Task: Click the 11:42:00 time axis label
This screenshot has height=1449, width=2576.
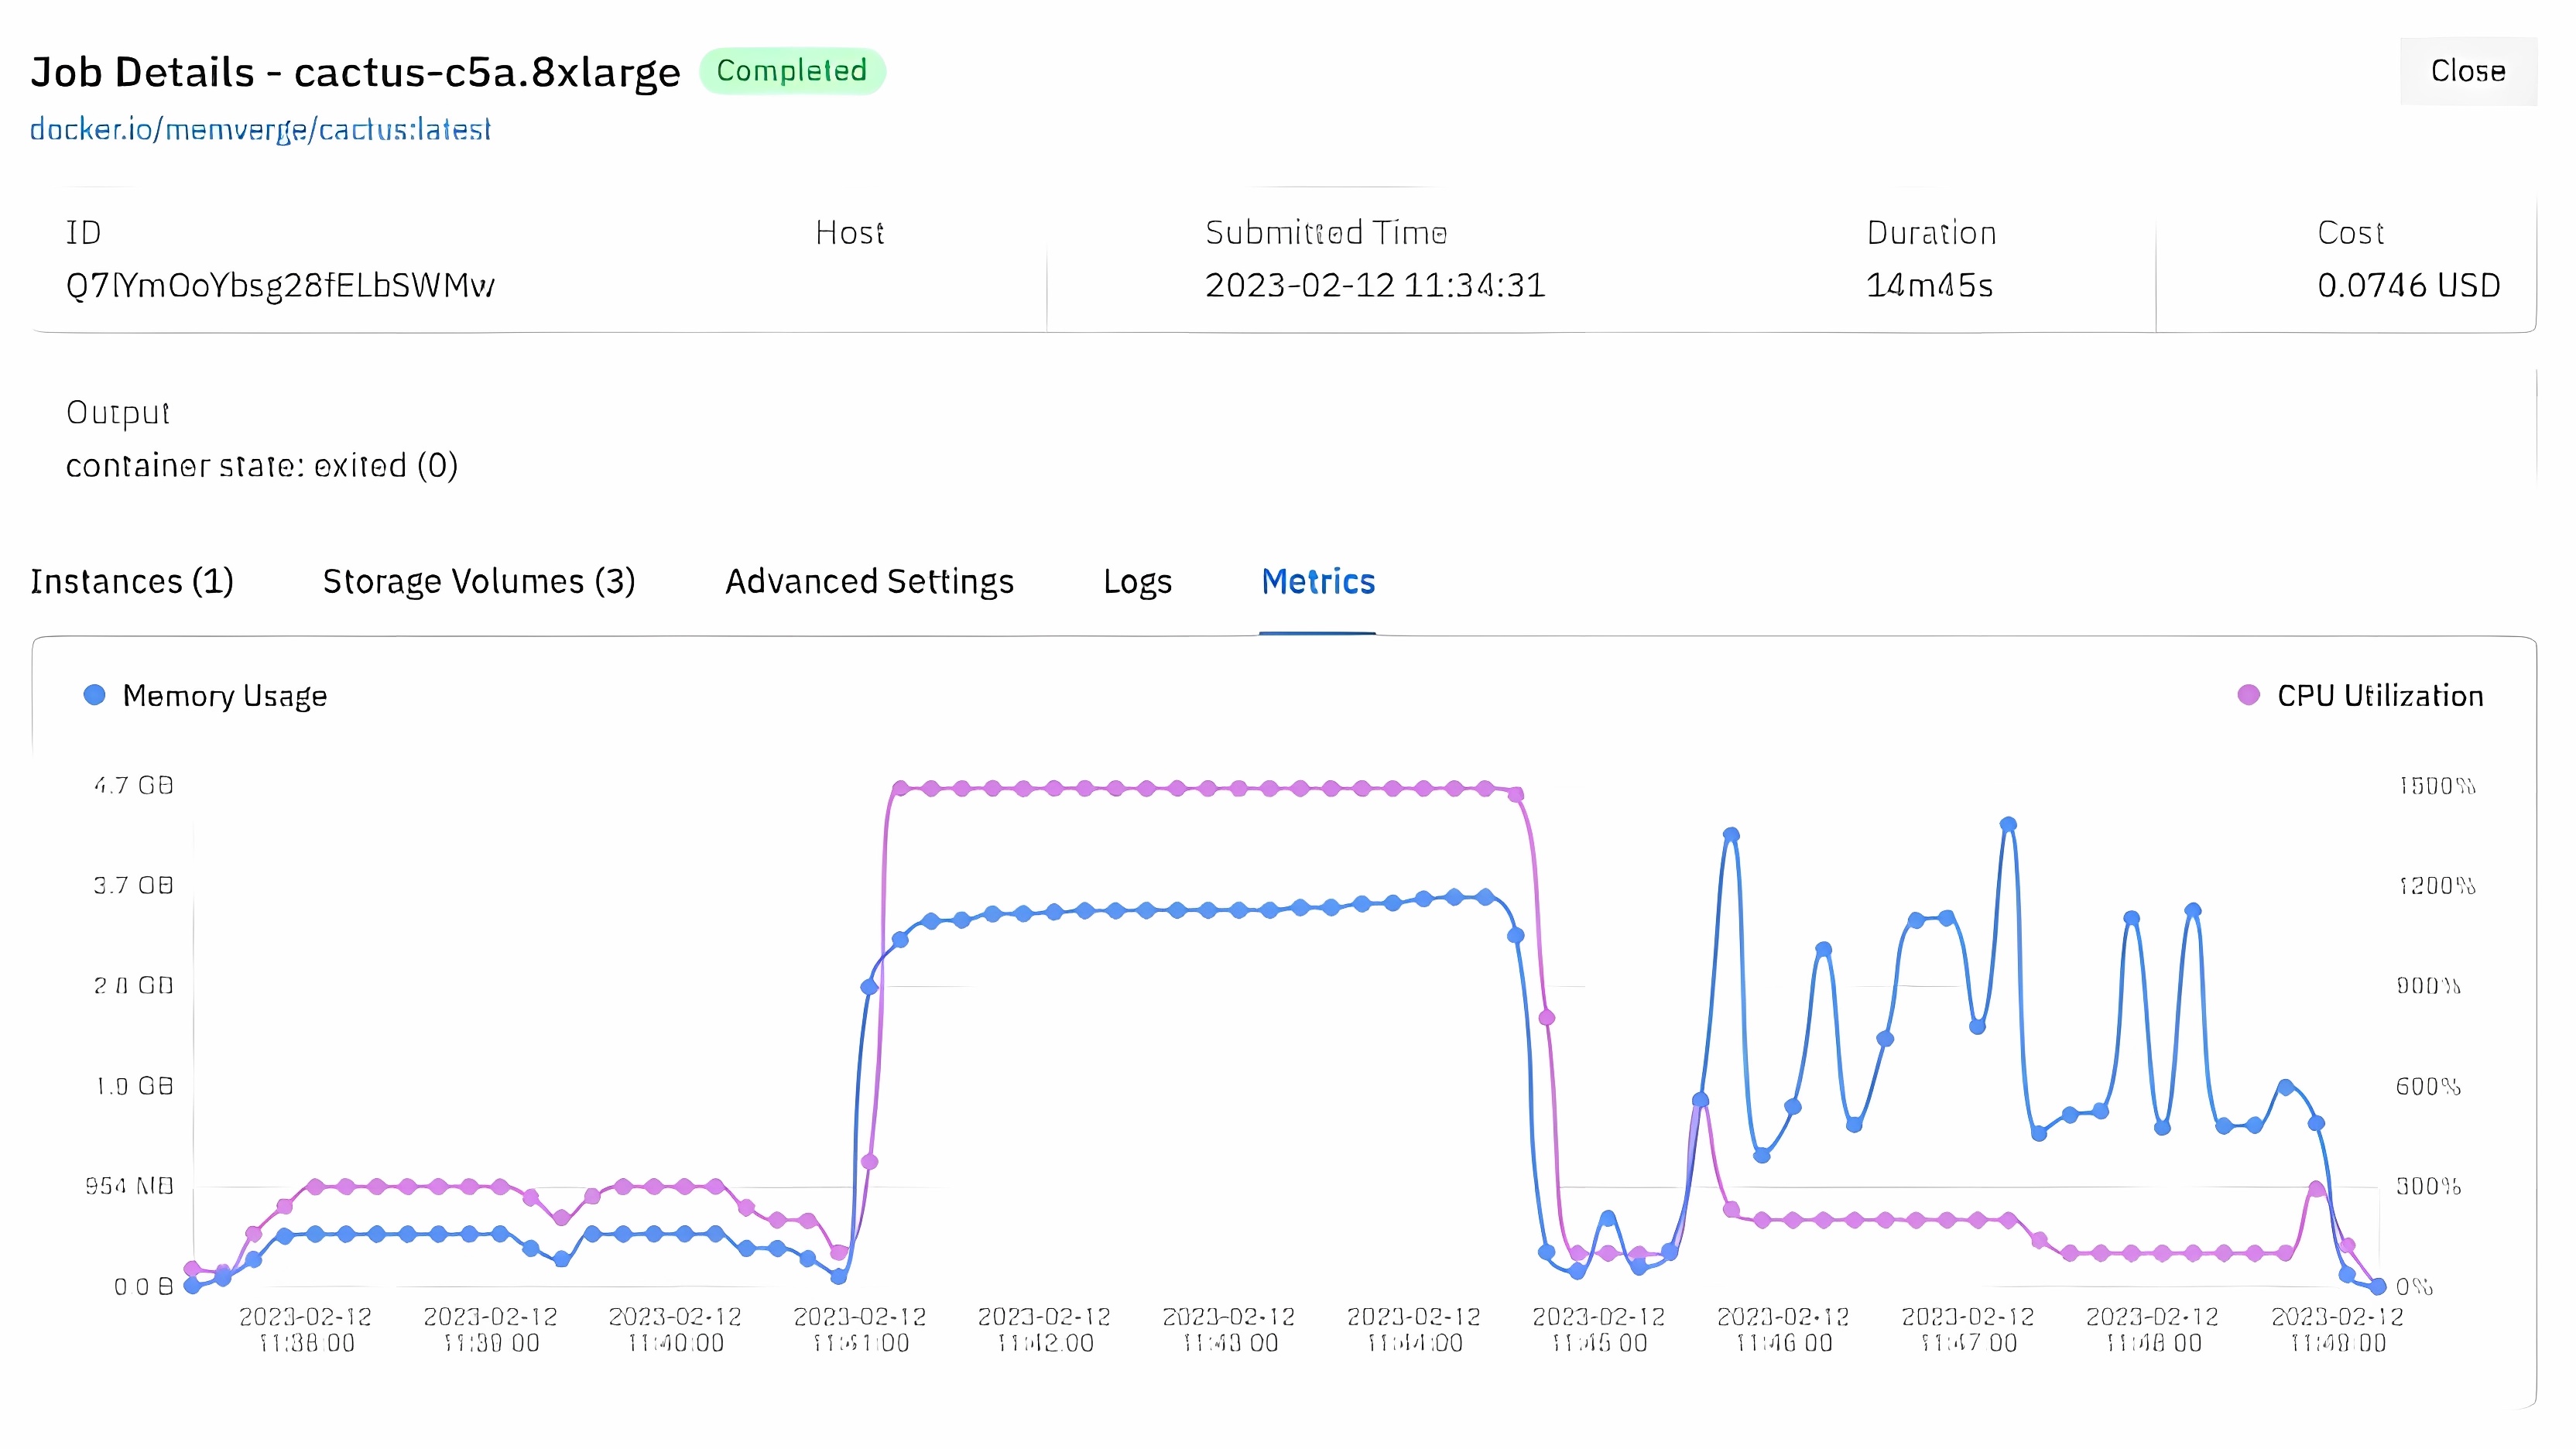Action: coord(1044,1329)
